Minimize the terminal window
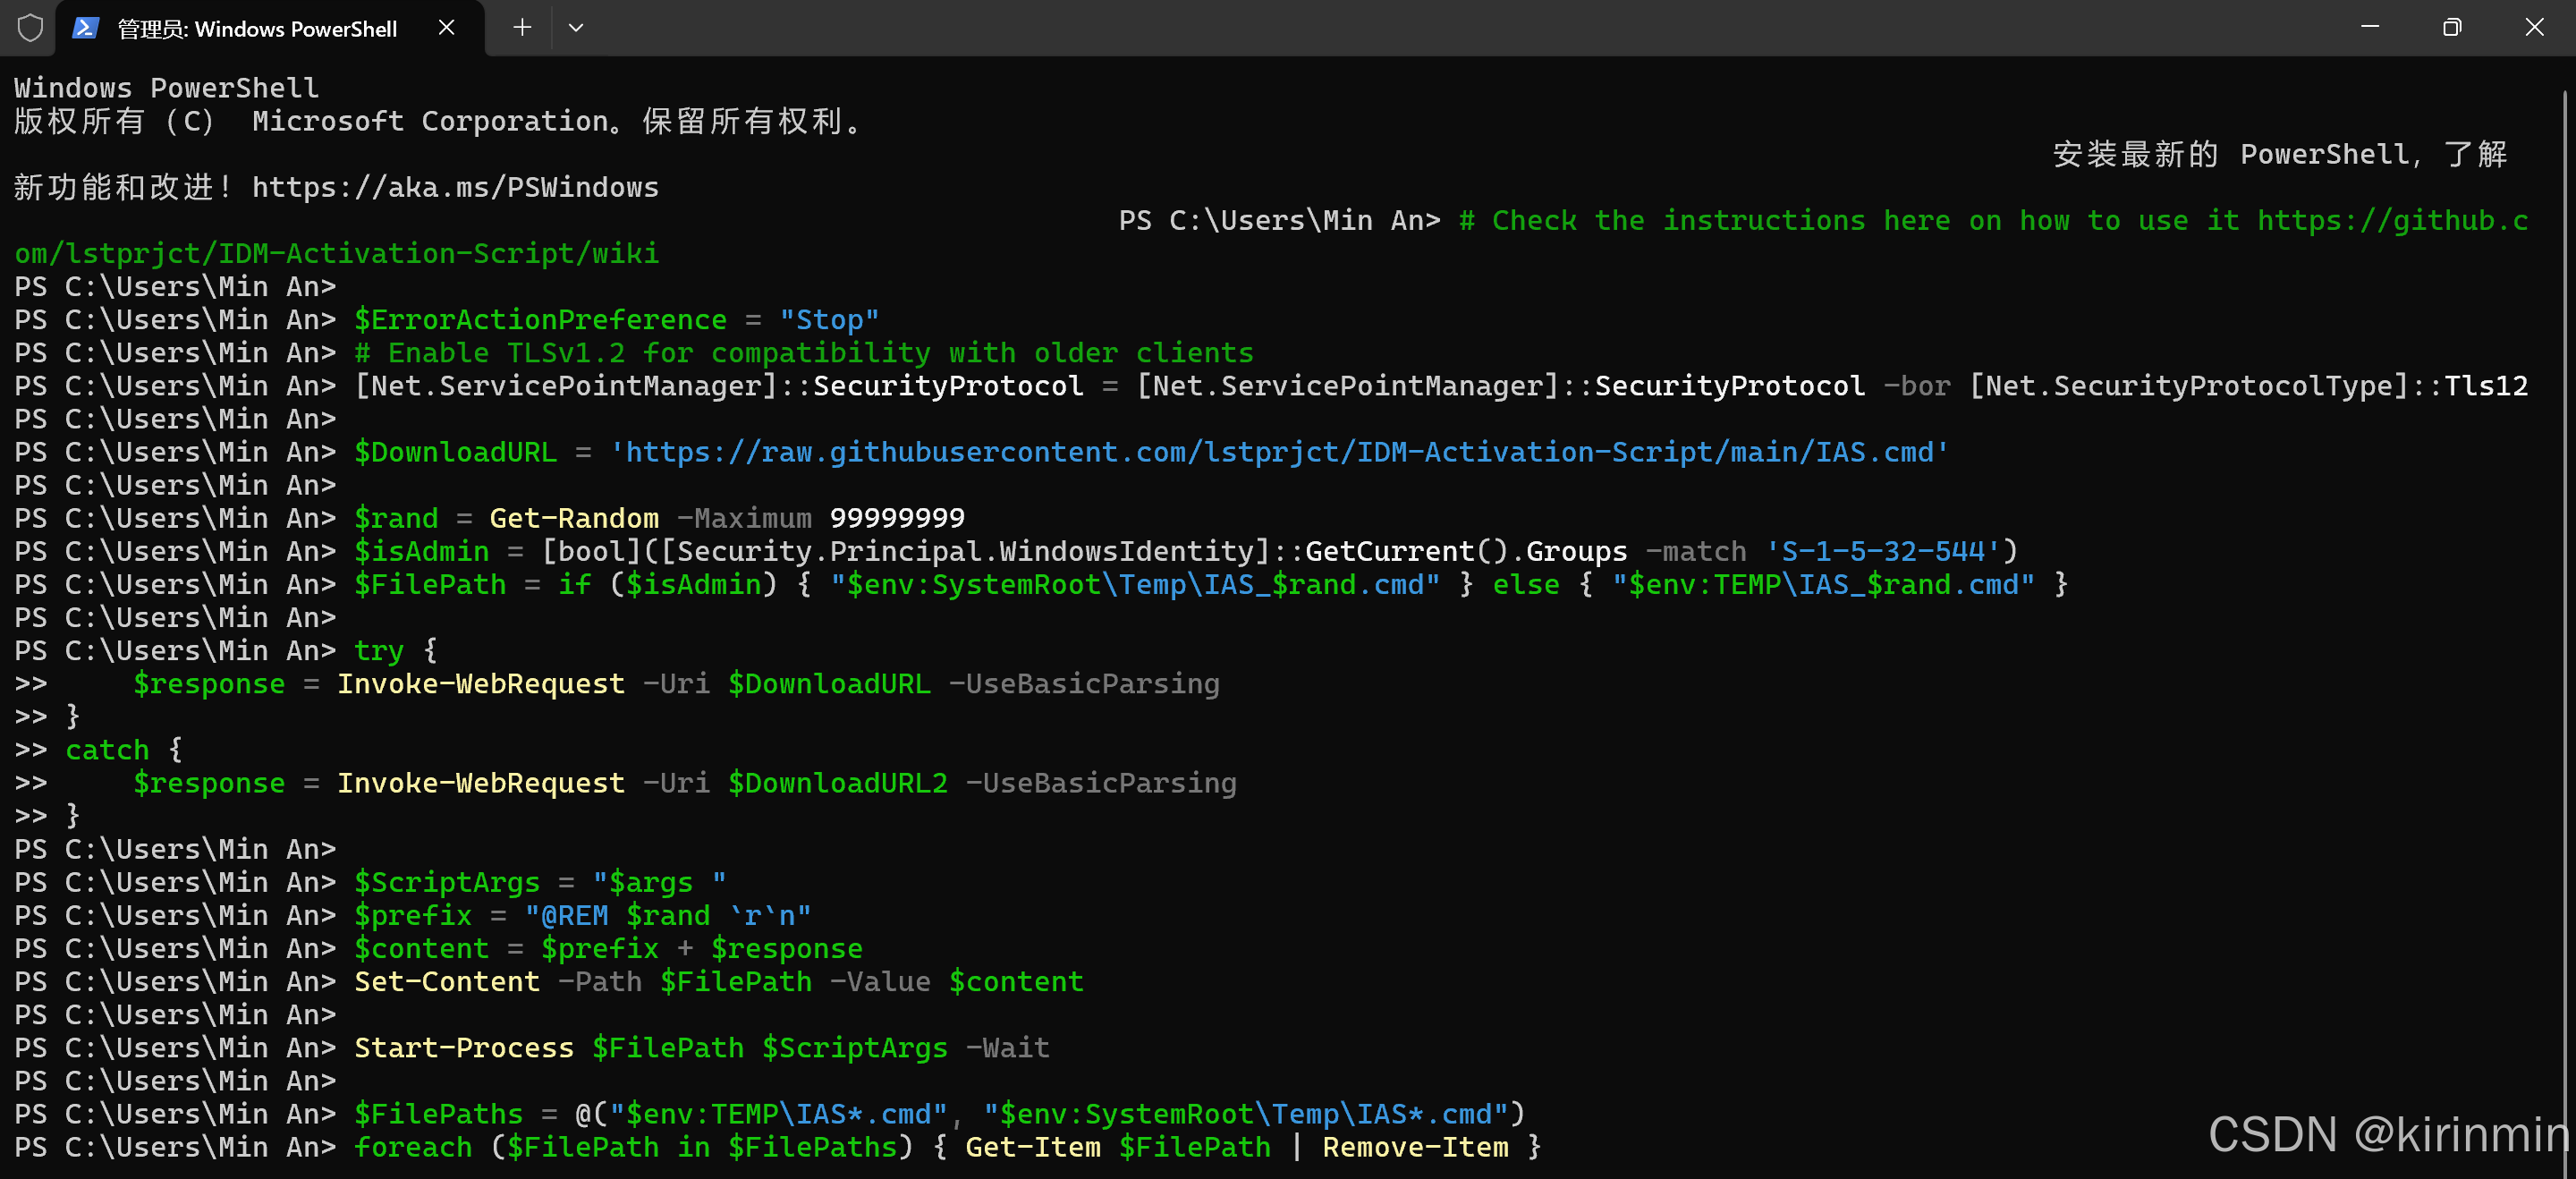 (2369, 27)
